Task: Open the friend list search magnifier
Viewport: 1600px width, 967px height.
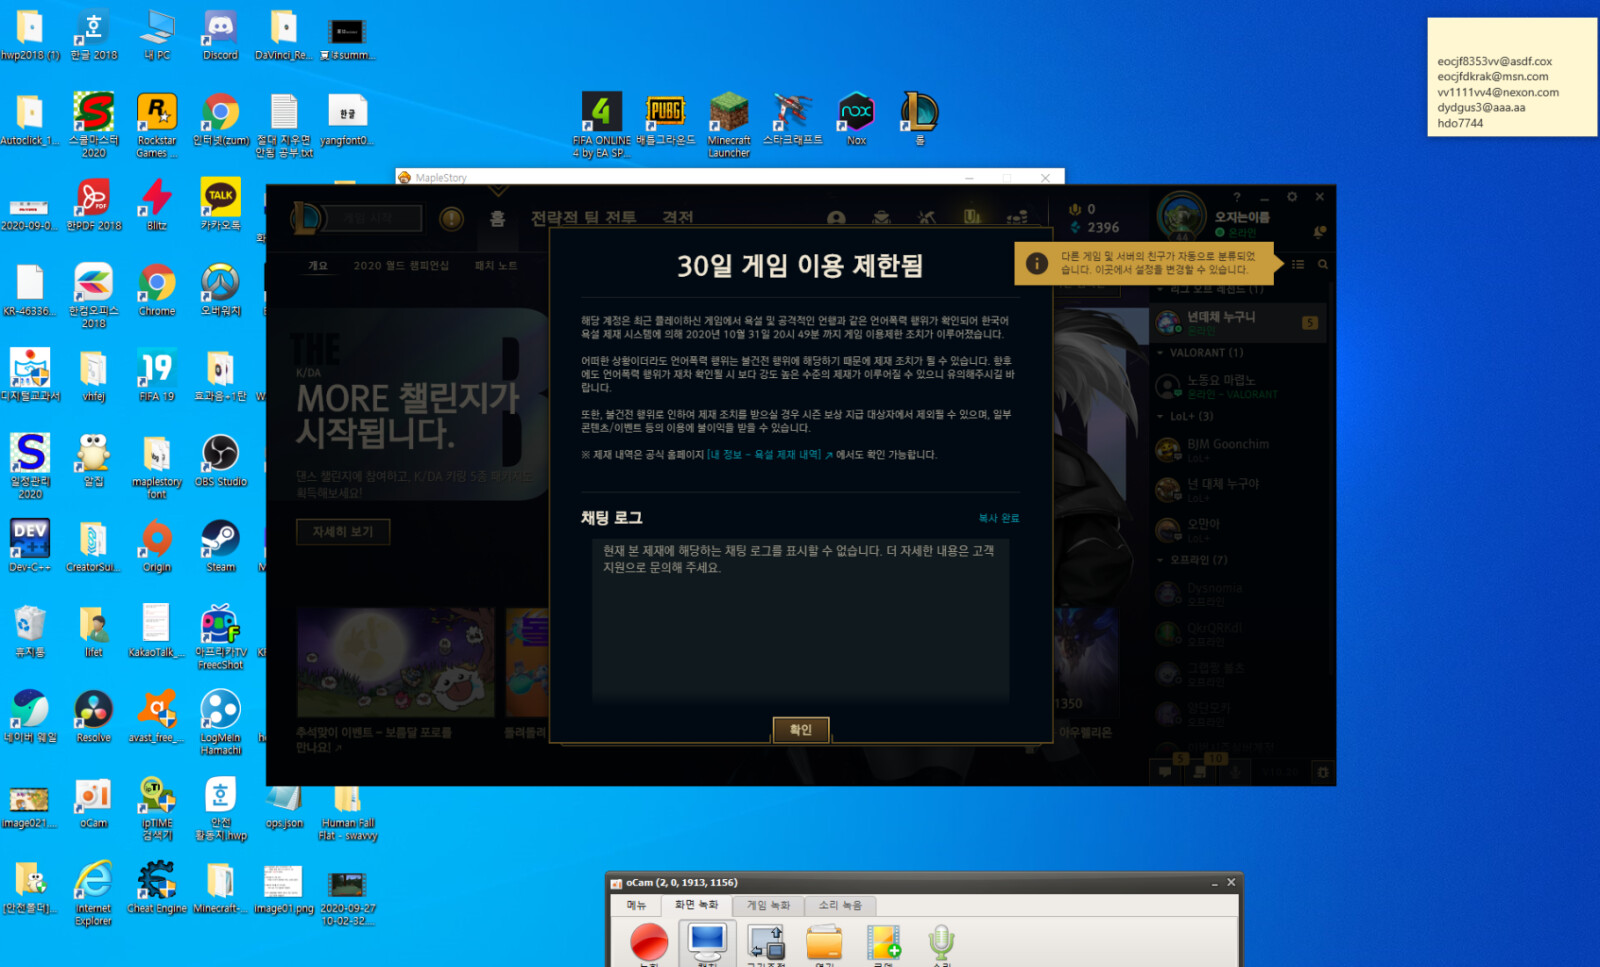Action: [1323, 265]
